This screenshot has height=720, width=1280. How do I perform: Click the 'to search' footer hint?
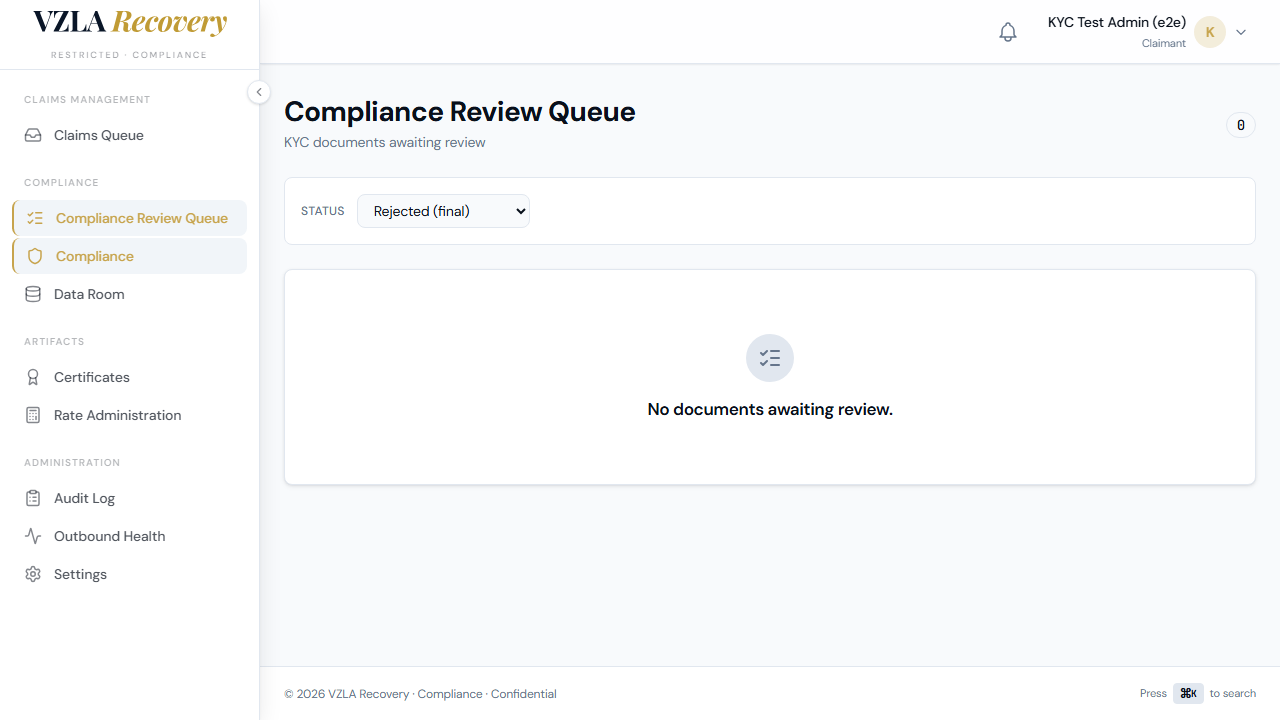click(x=1233, y=693)
